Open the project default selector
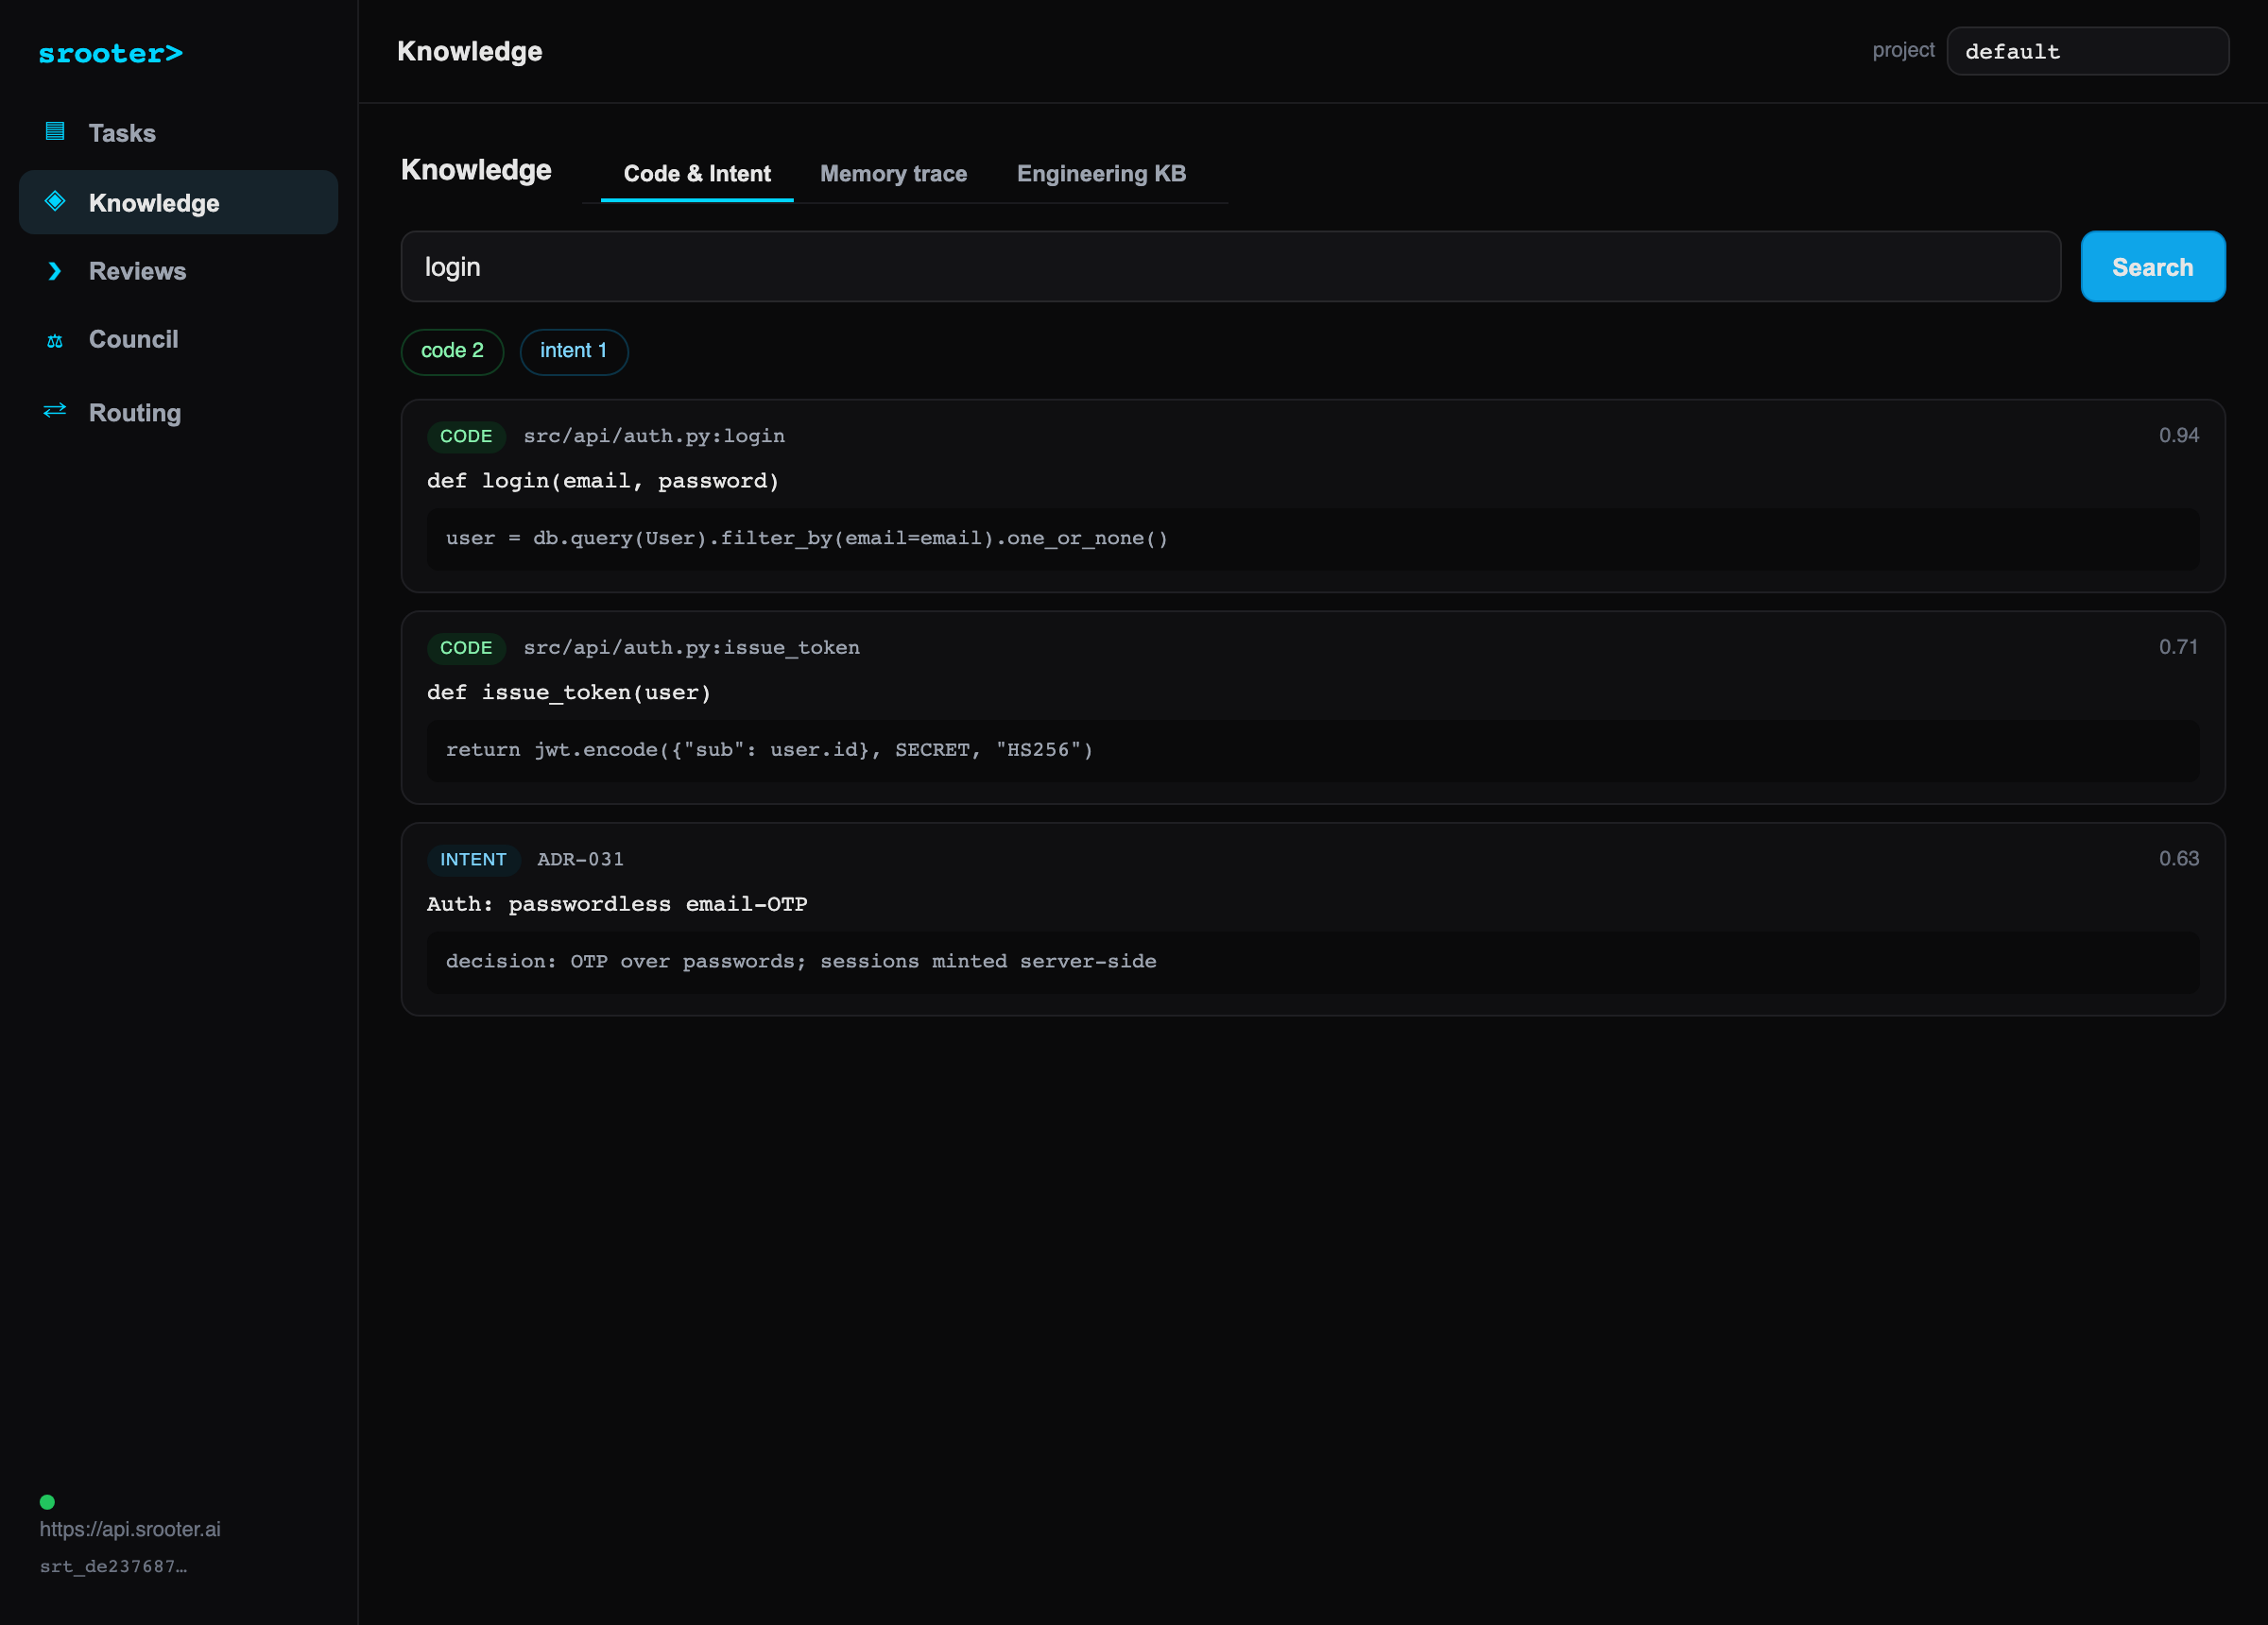The image size is (2268, 1625). click(x=2087, y=51)
